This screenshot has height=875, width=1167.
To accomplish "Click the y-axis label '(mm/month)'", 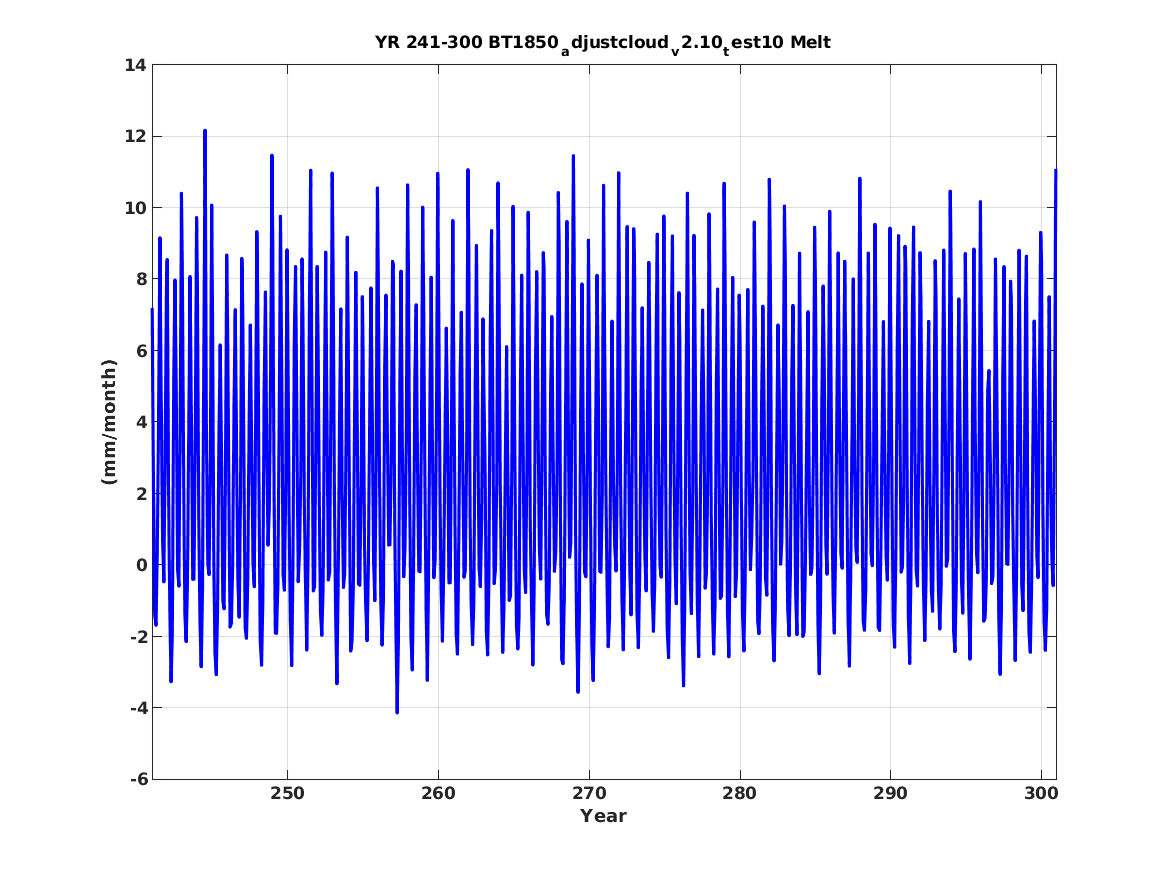I will 109,422.
